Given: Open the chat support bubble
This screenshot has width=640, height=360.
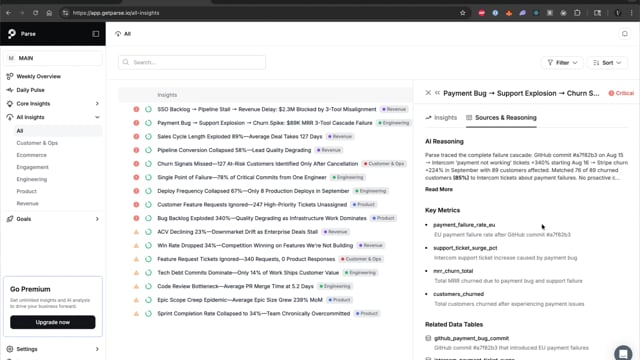Looking at the screenshot, I should tap(623, 353).
